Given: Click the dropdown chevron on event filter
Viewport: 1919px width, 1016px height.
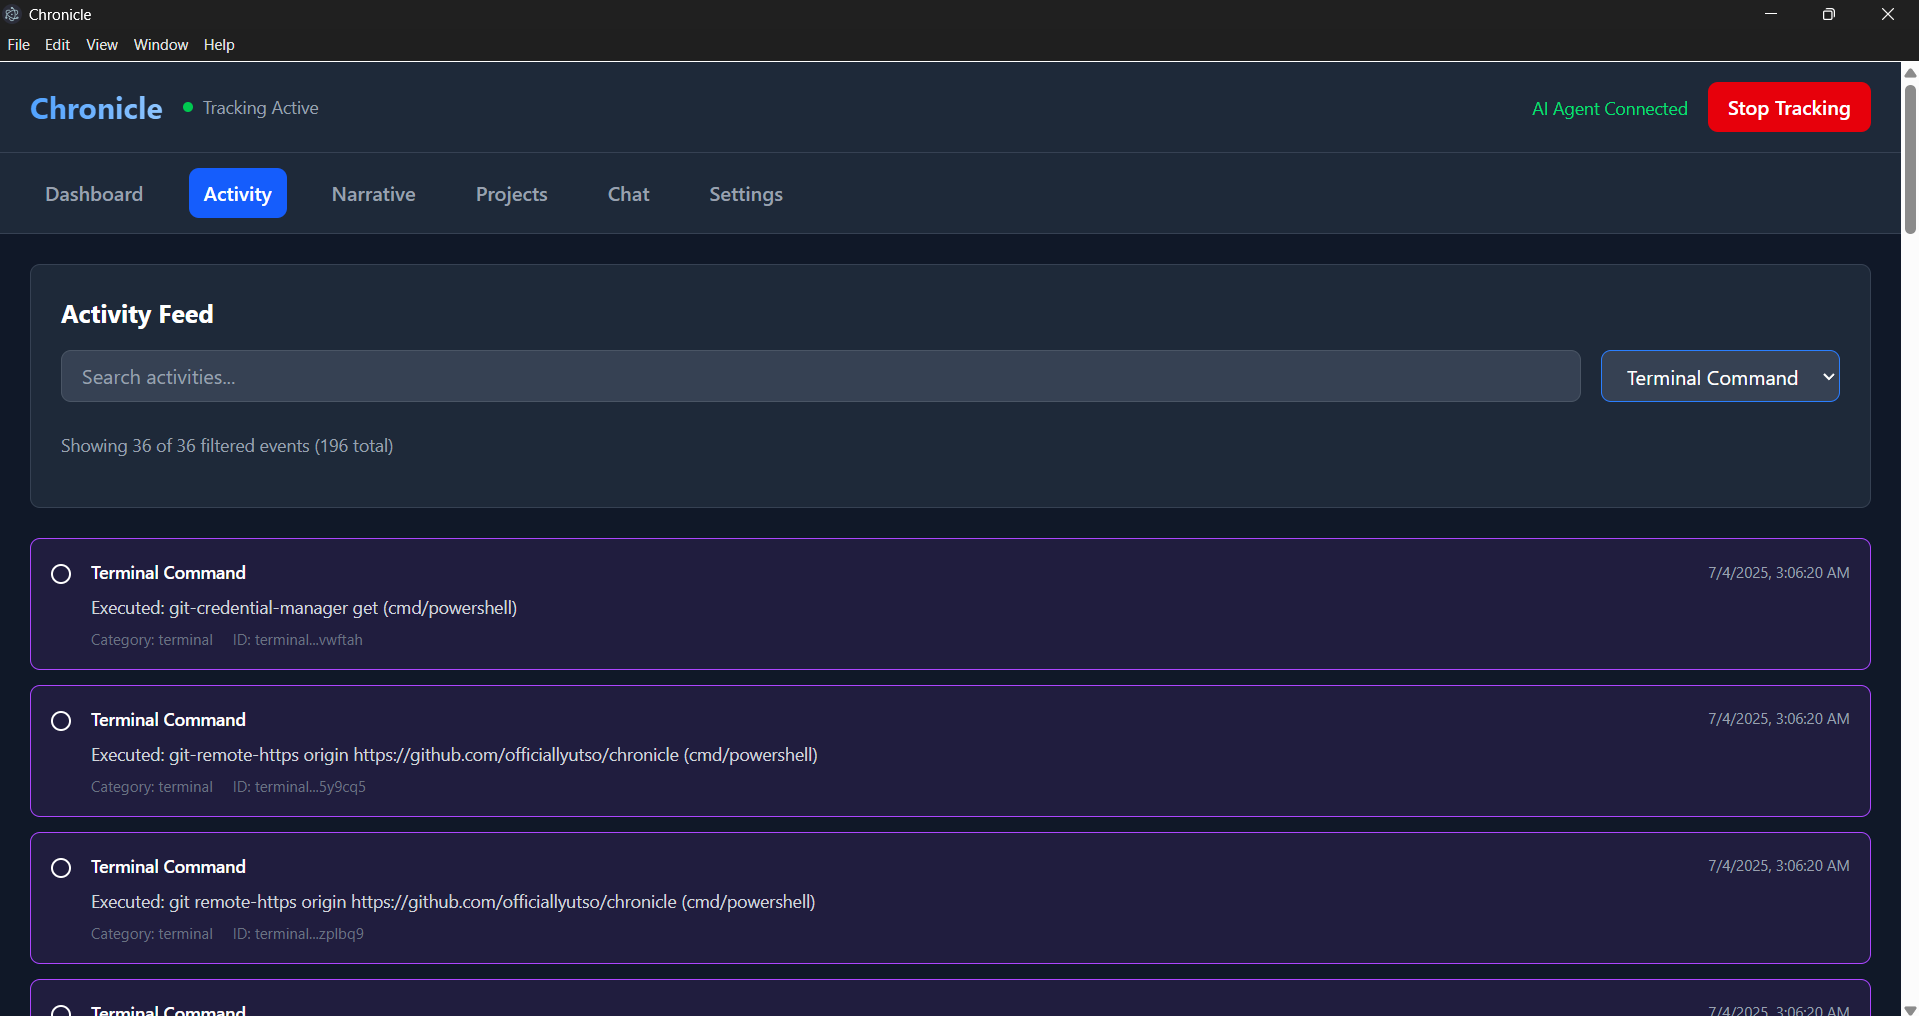Looking at the screenshot, I should (1828, 377).
